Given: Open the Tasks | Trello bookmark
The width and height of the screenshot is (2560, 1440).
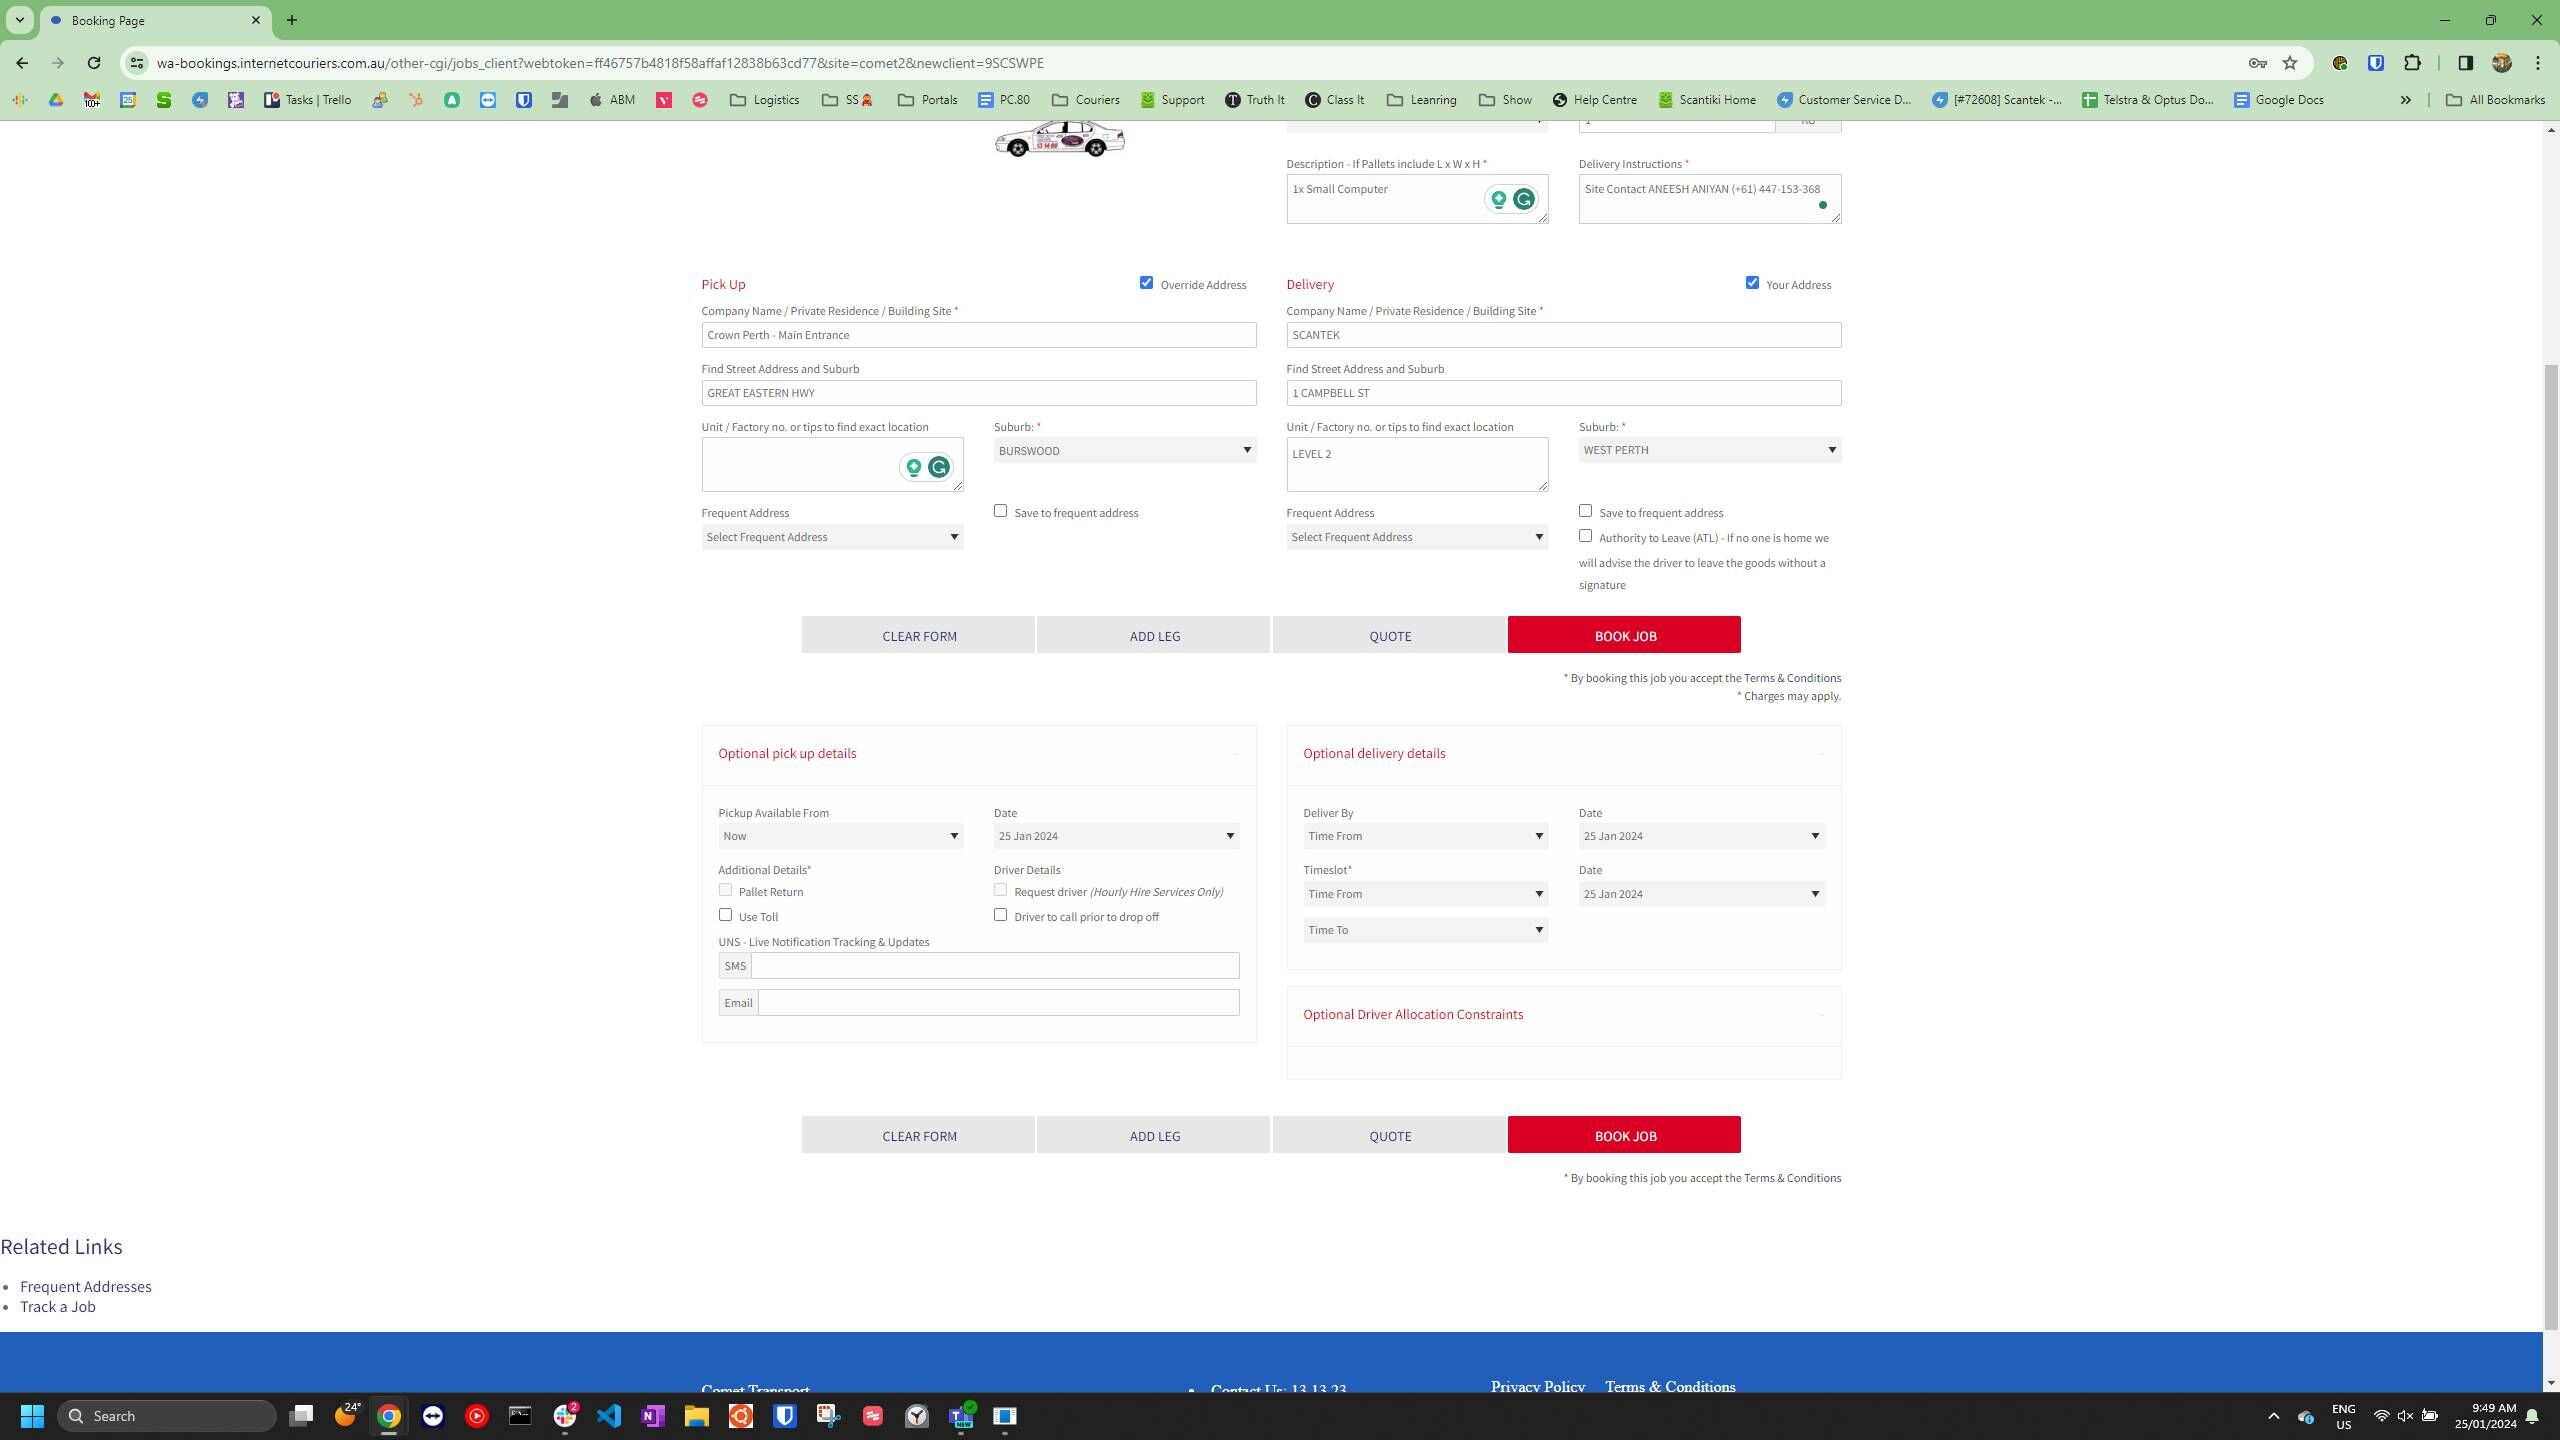Looking at the screenshot, I should 308,100.
